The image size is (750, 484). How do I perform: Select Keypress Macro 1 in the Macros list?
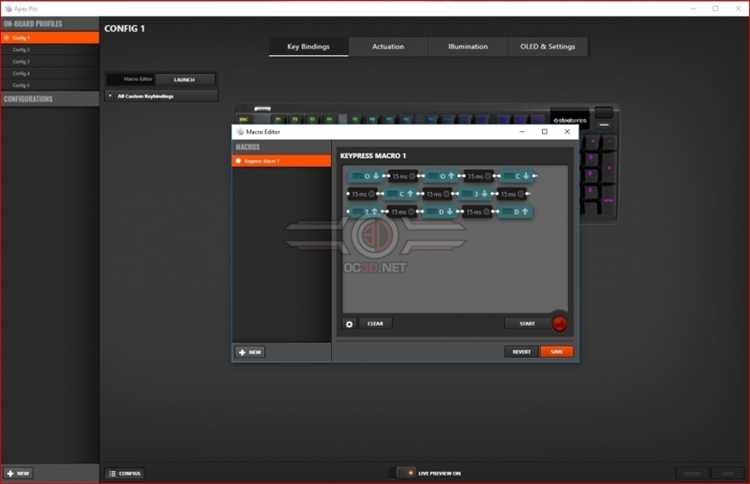tap(281, 161)
